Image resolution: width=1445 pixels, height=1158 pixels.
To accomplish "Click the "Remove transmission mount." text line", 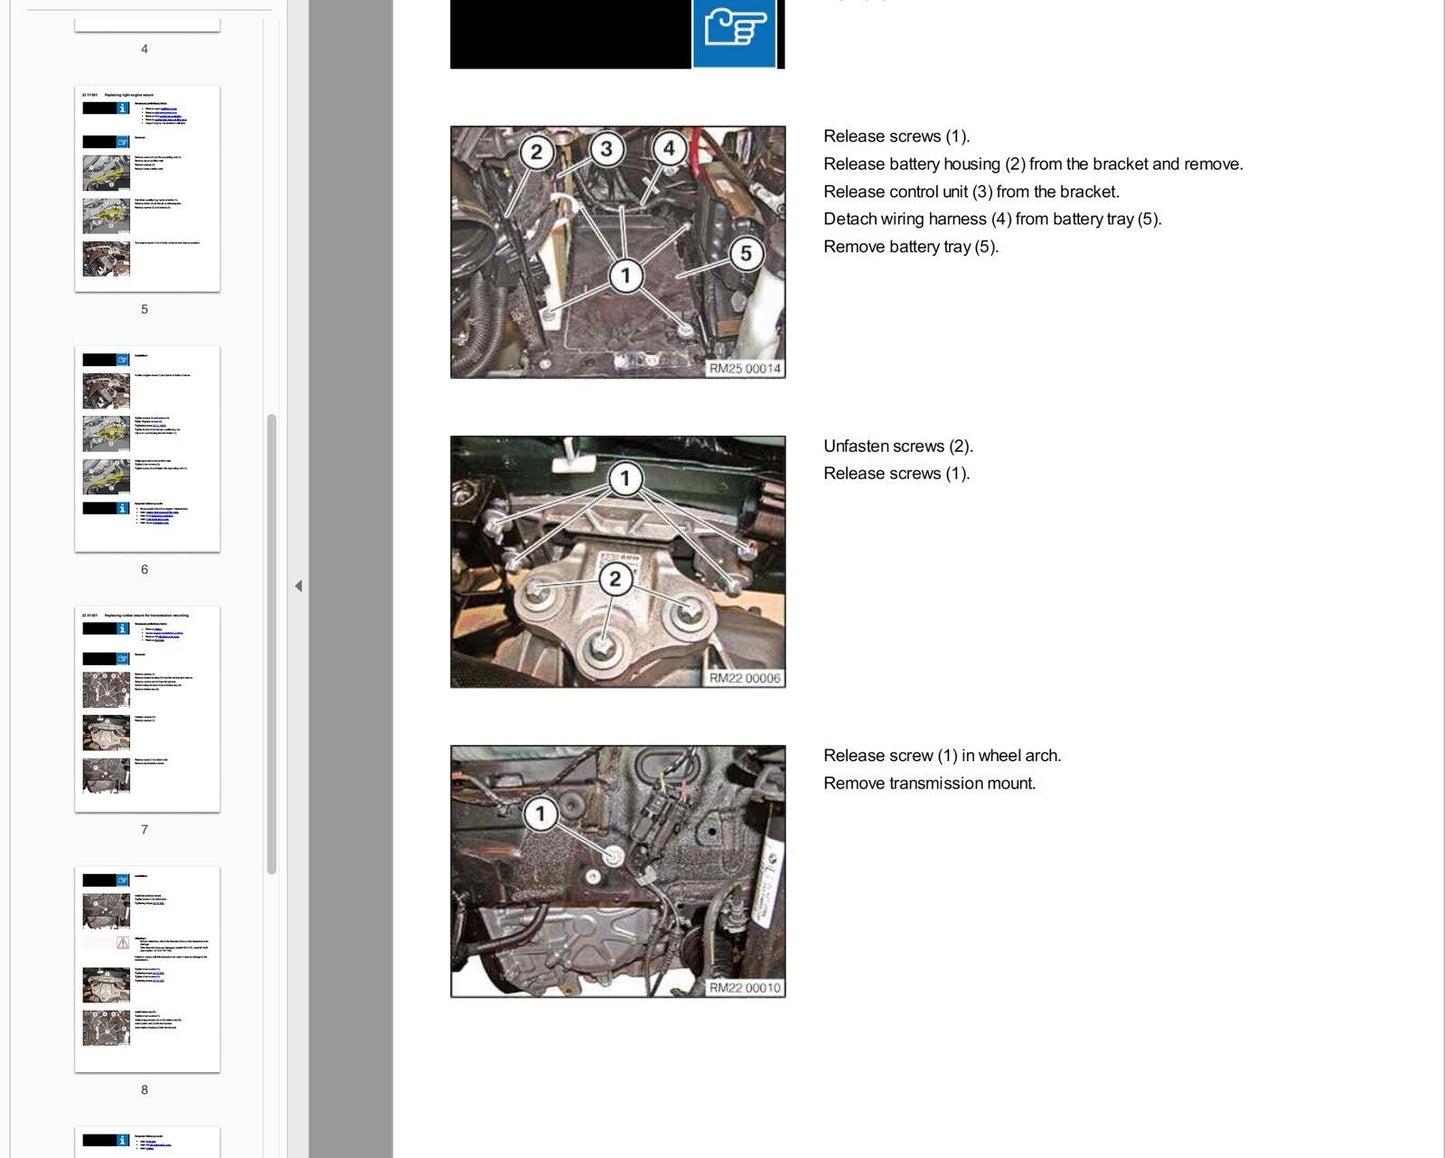I will pyautogui.click(x=929, y=783).
